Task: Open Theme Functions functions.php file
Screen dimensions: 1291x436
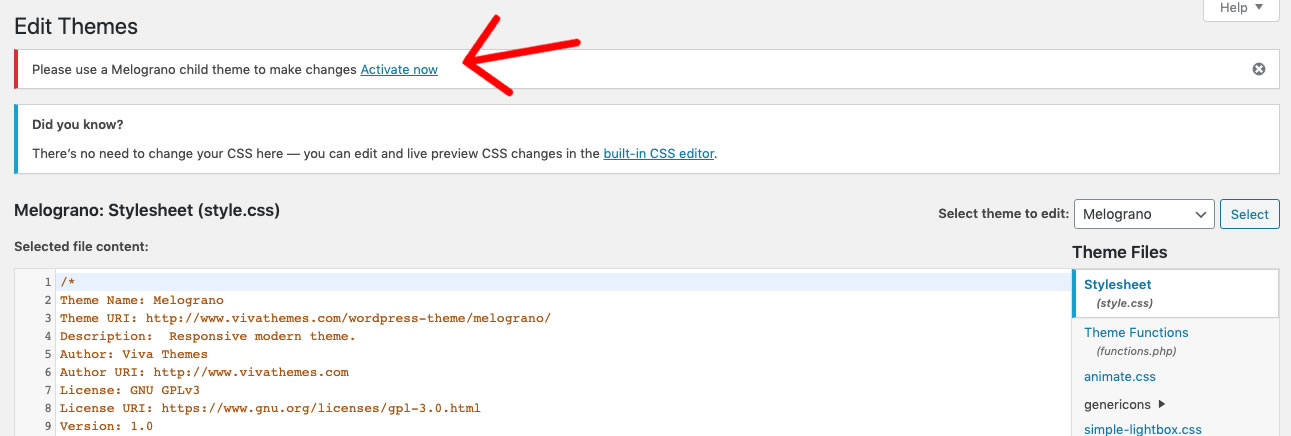Action: pos(1136,341)
